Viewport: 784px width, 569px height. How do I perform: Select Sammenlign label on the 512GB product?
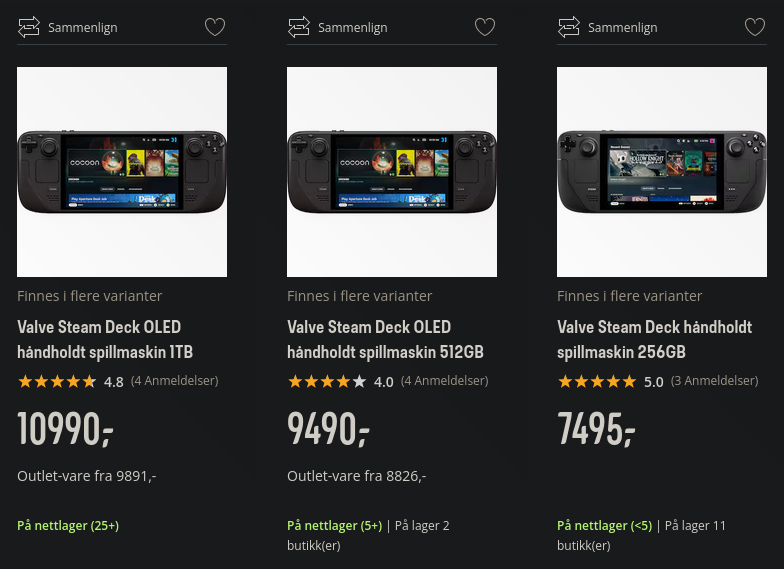tap(352, 28)
